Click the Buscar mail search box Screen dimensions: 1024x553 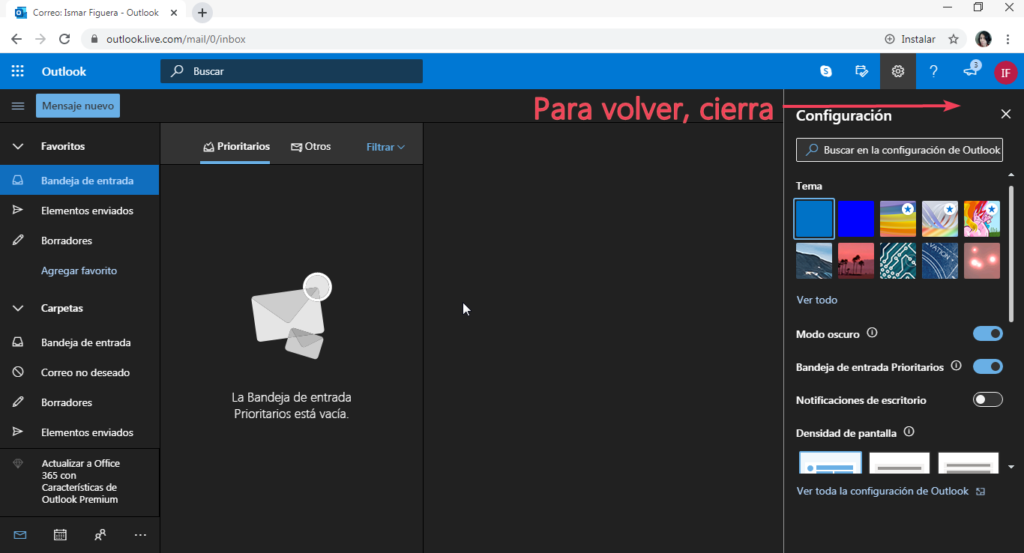(291, 71)
